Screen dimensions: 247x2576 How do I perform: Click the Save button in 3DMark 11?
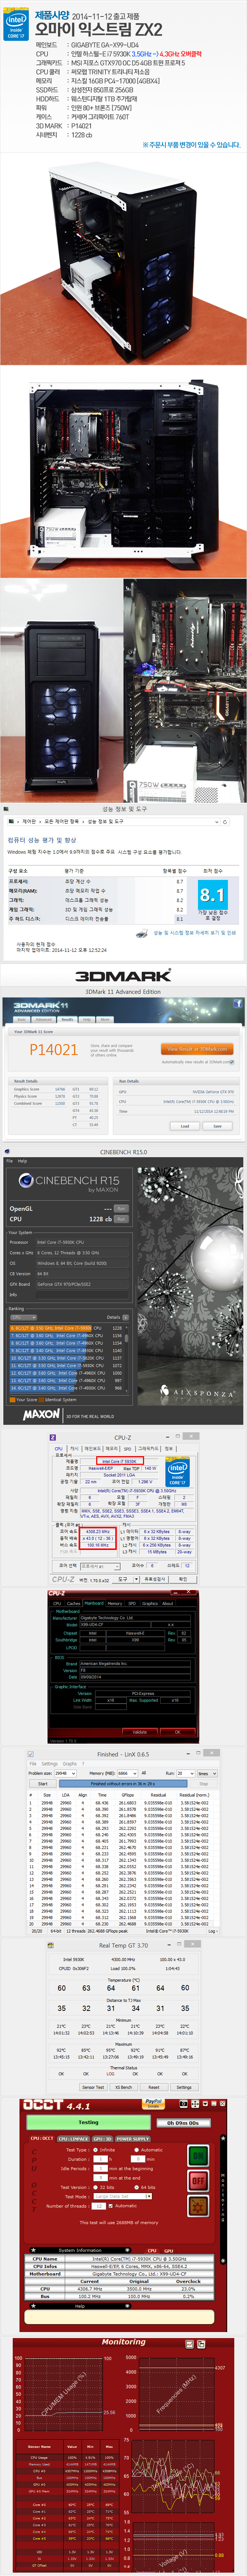(217, 1126)
